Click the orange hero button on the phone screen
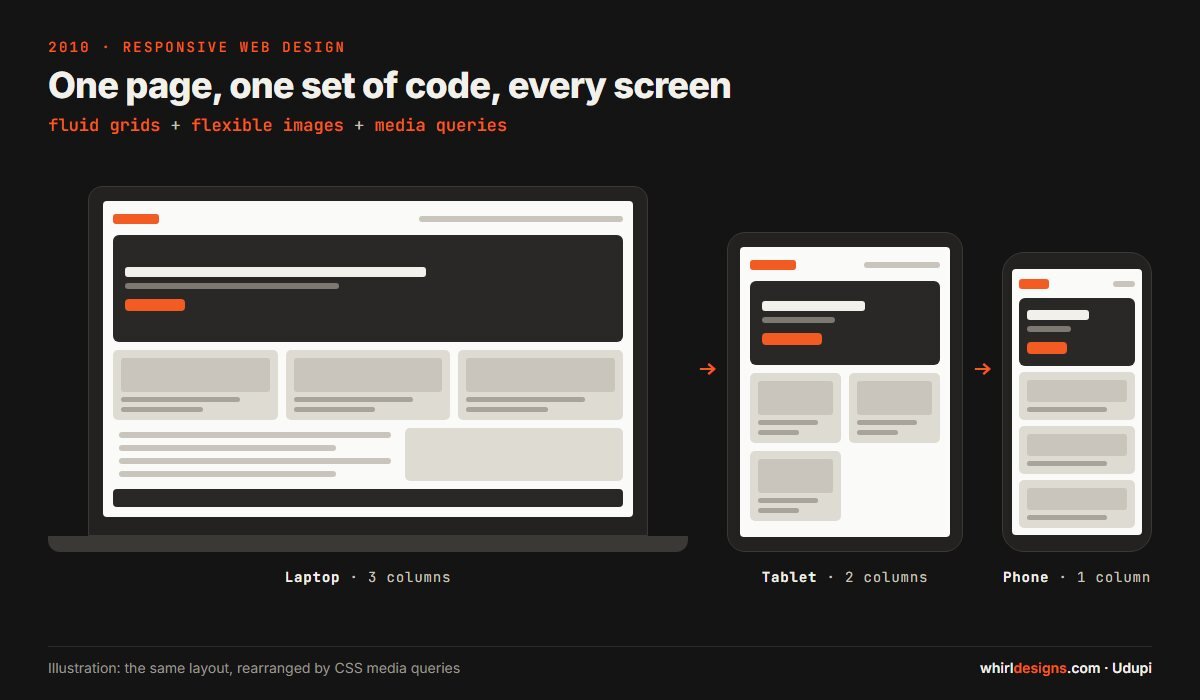The image size is (1200, 700). click(x=1047, y=348)
